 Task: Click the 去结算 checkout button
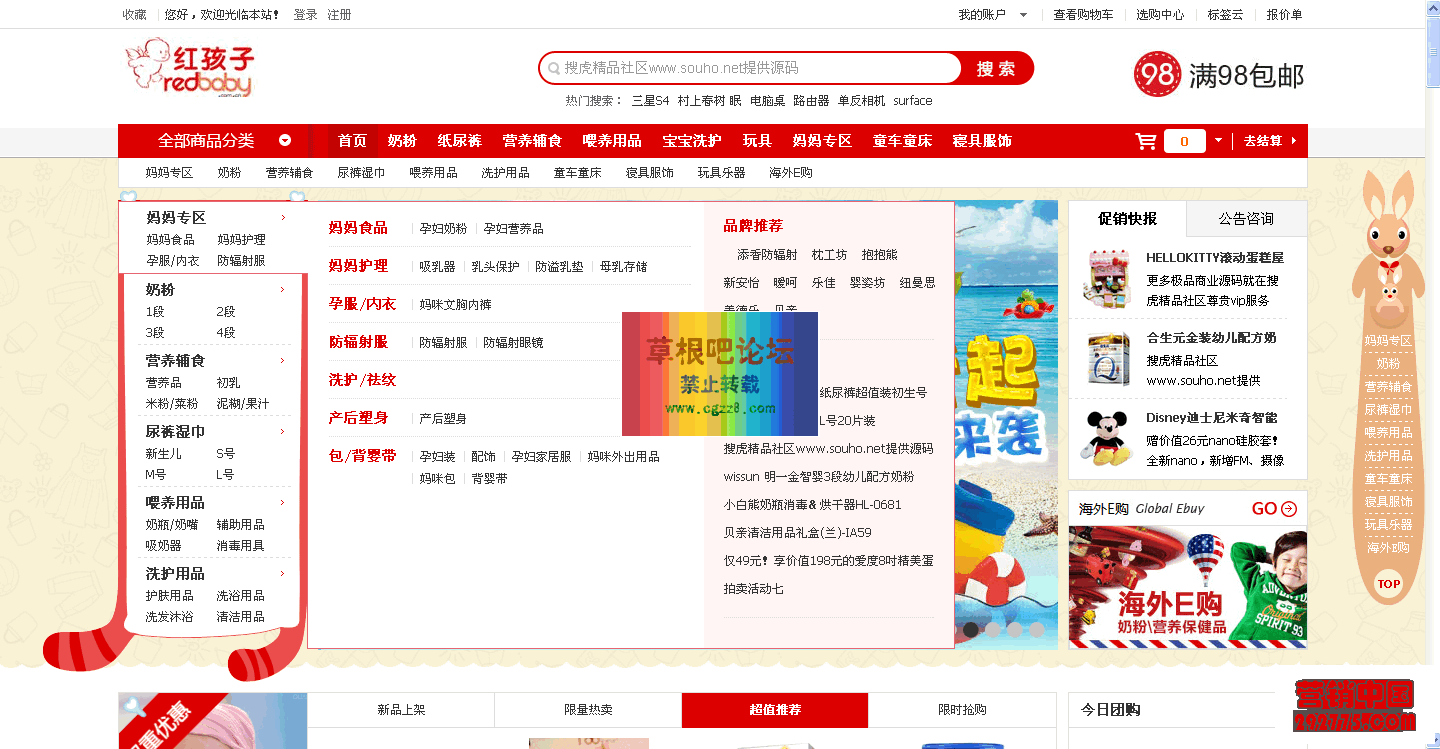tap(1264, 141)
